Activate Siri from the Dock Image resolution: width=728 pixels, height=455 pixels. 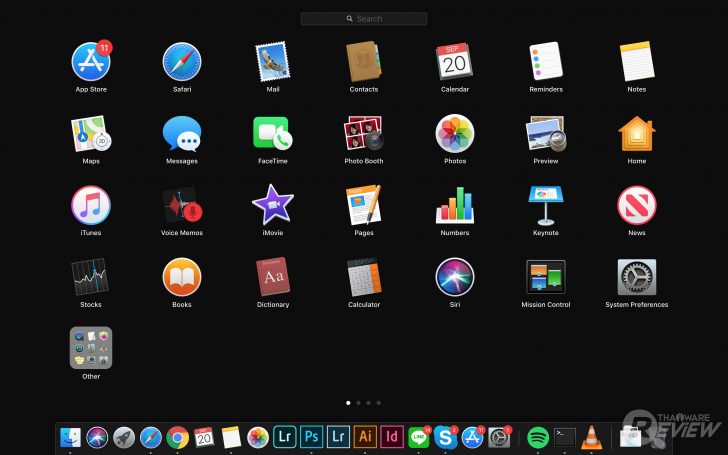coord(97,437)
